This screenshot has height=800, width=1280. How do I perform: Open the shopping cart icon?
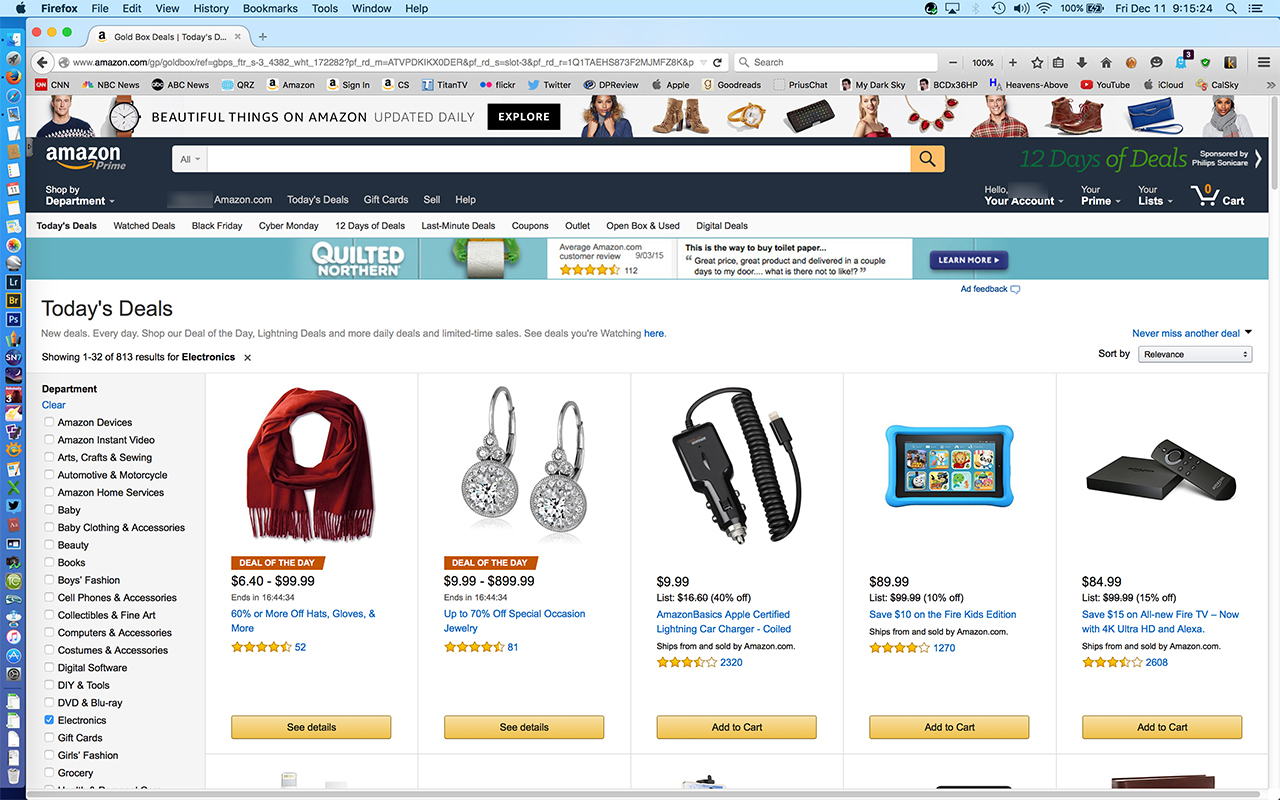tap(1205, 195)
